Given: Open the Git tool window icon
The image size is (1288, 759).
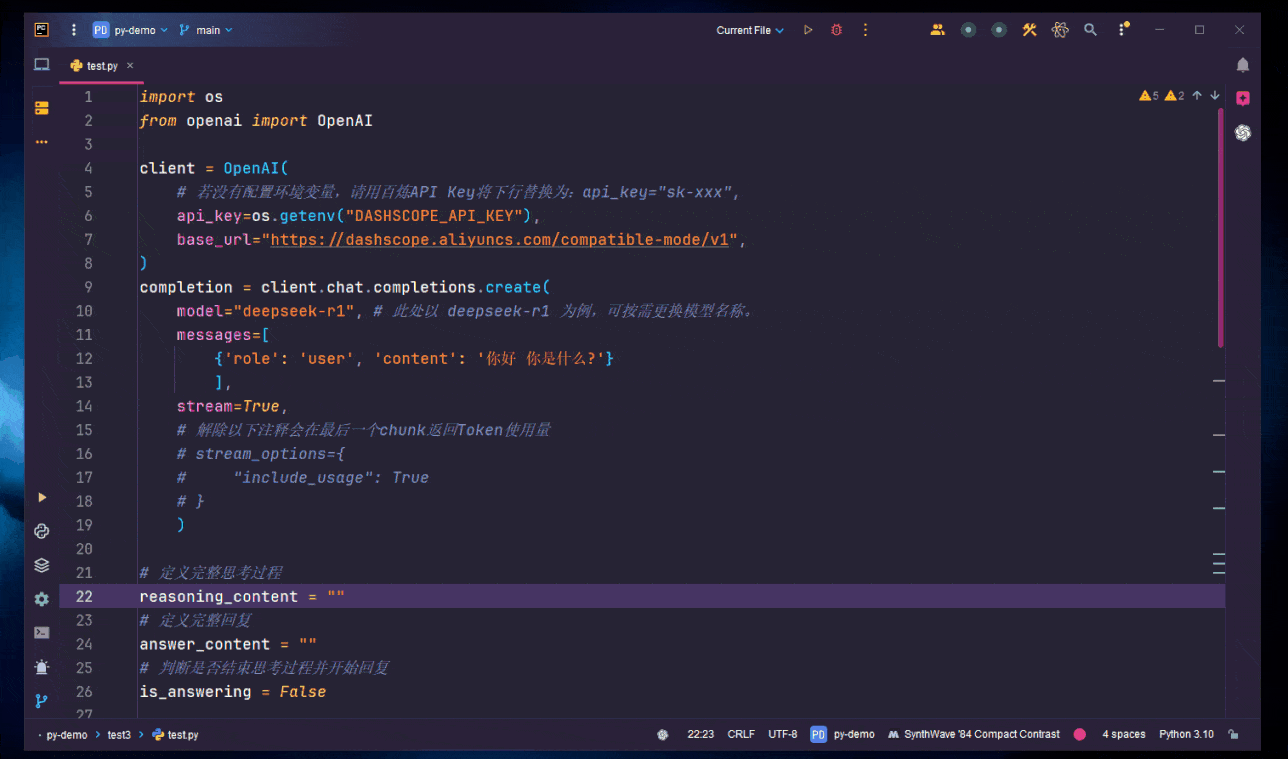Looking at the screenshot, I should (x=42, y=701).
